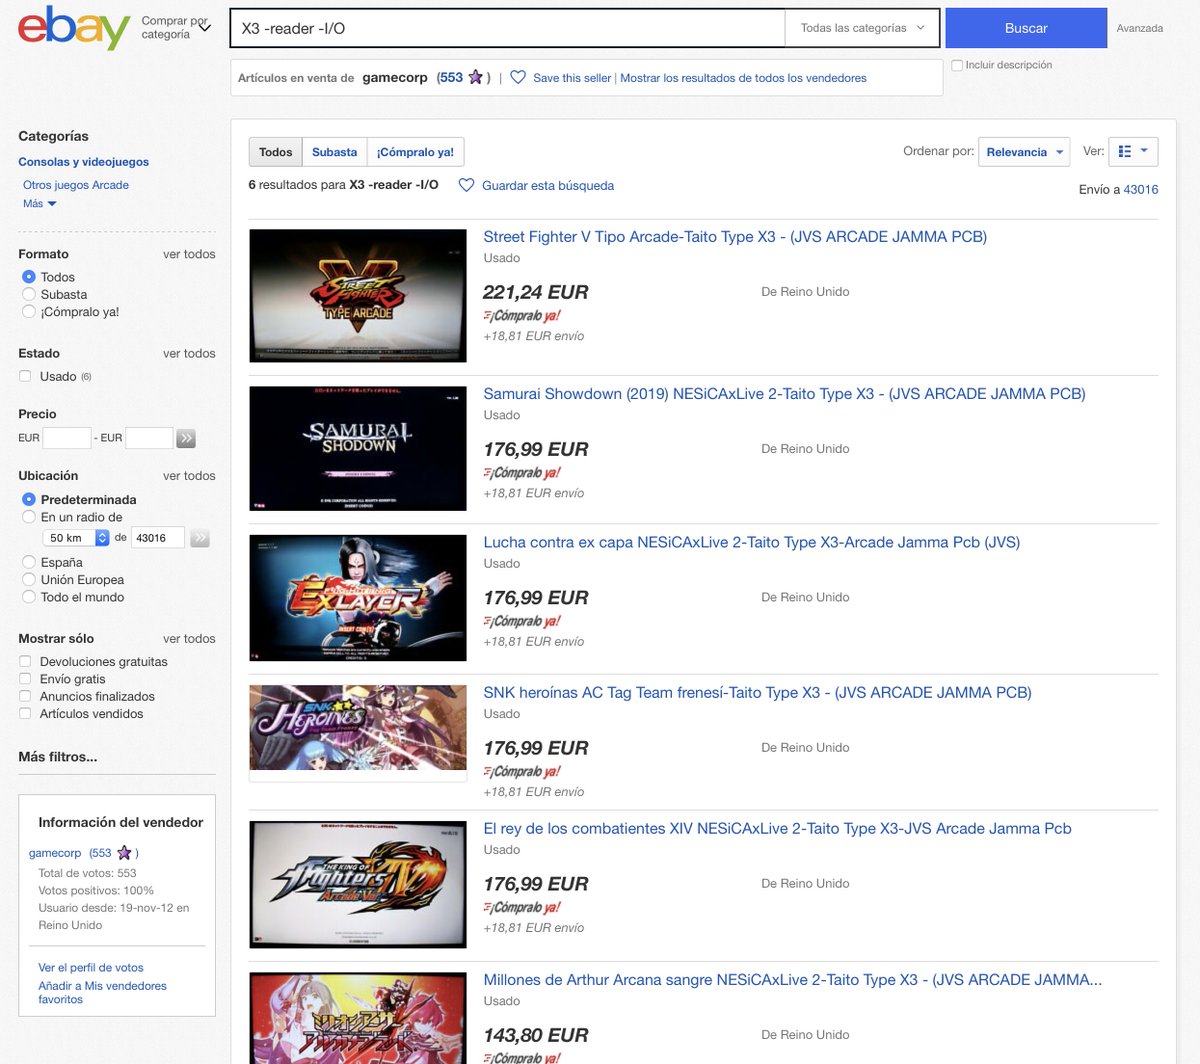Open Samurai Shodown listing thumbnail

[x=358, y=449]
